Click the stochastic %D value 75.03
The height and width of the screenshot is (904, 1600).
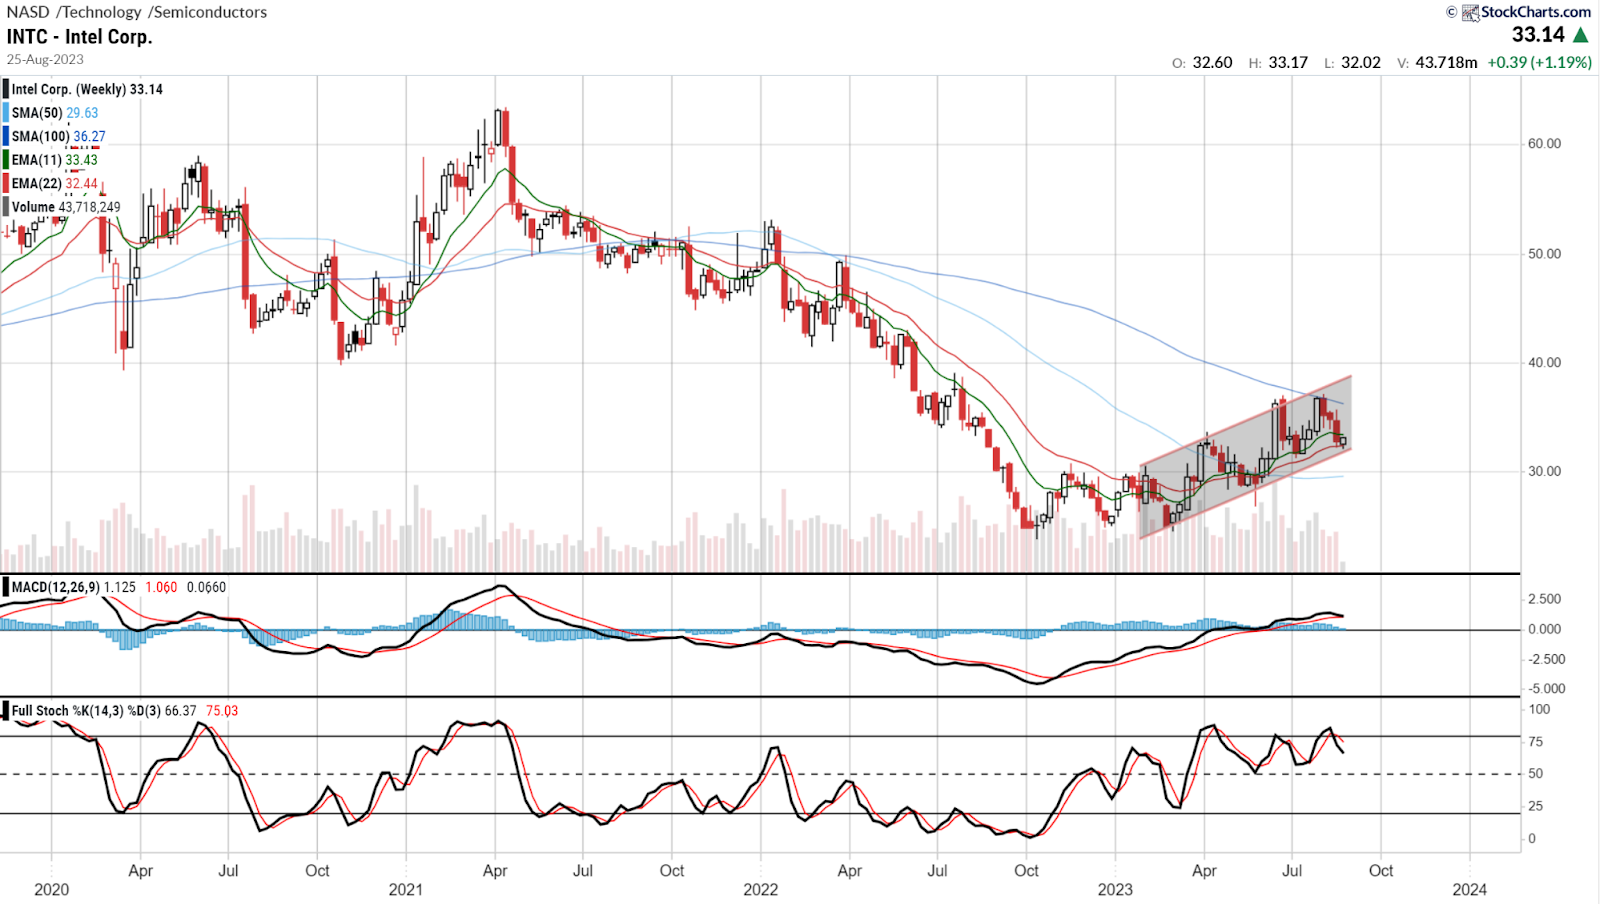point(222,711)
